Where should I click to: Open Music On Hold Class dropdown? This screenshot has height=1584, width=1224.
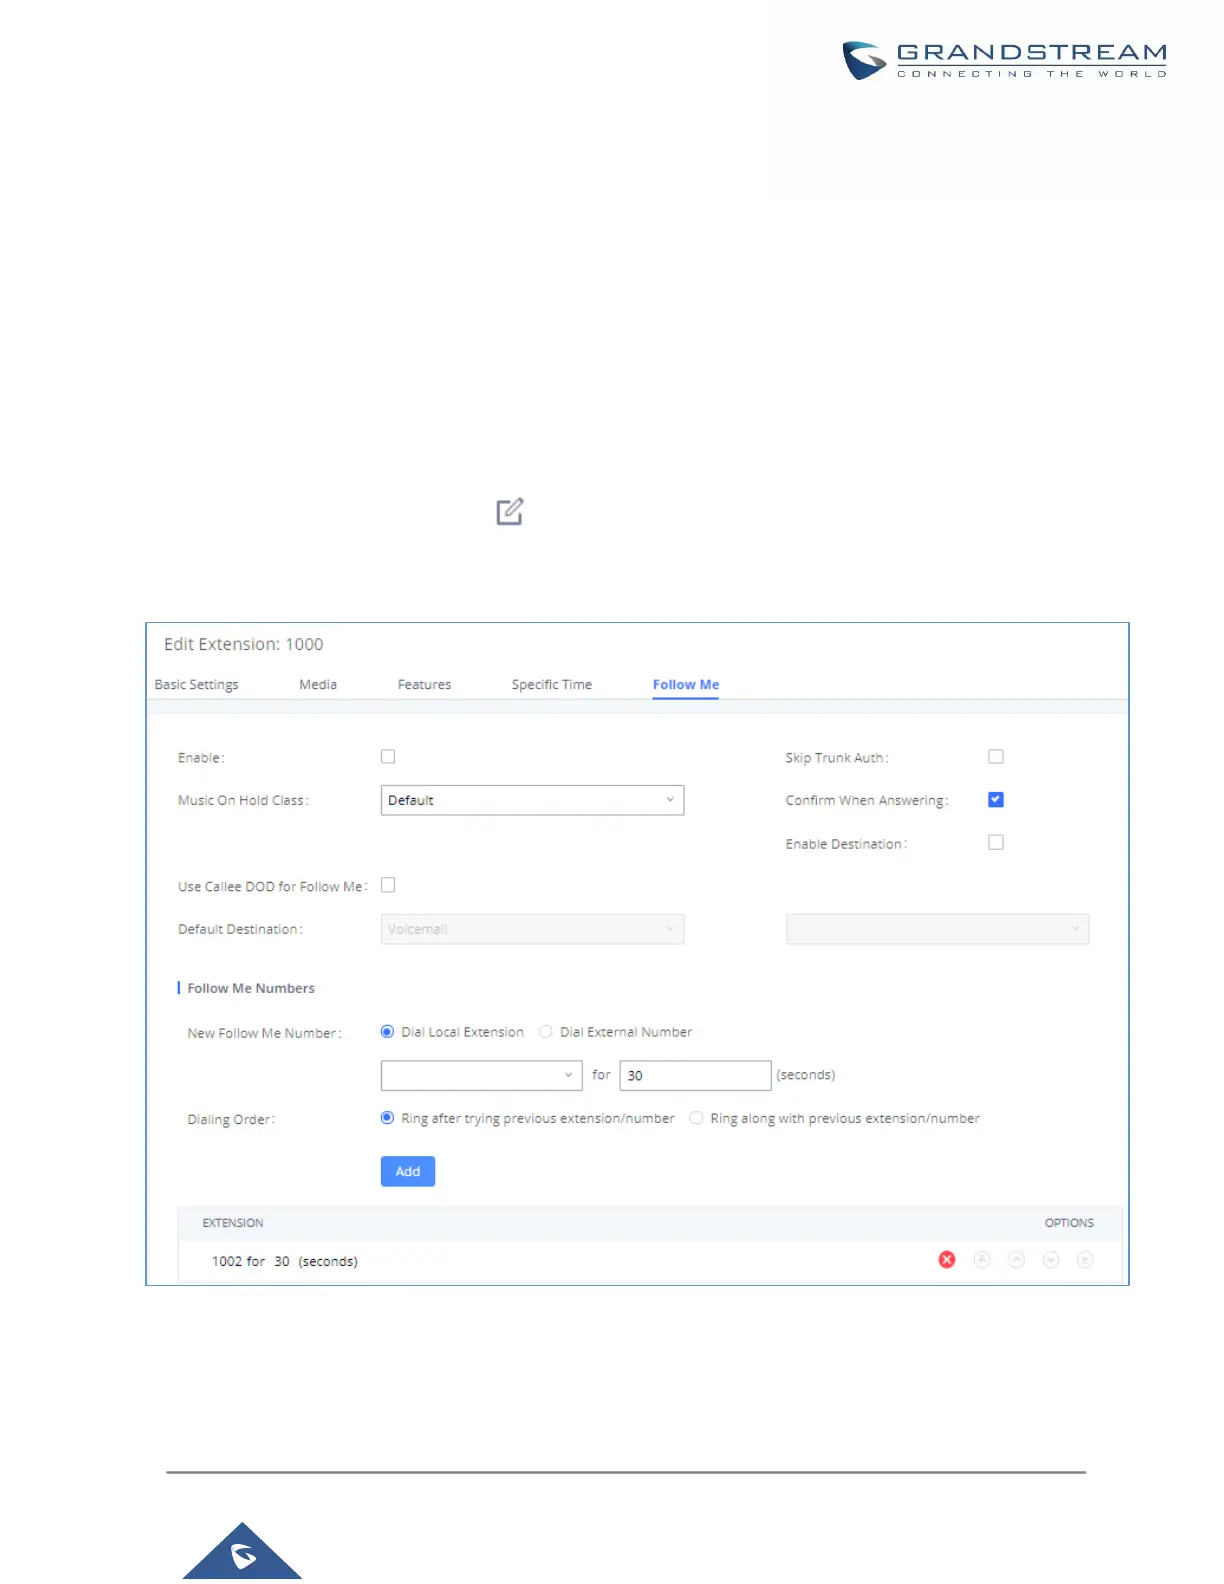coord(532,800)
